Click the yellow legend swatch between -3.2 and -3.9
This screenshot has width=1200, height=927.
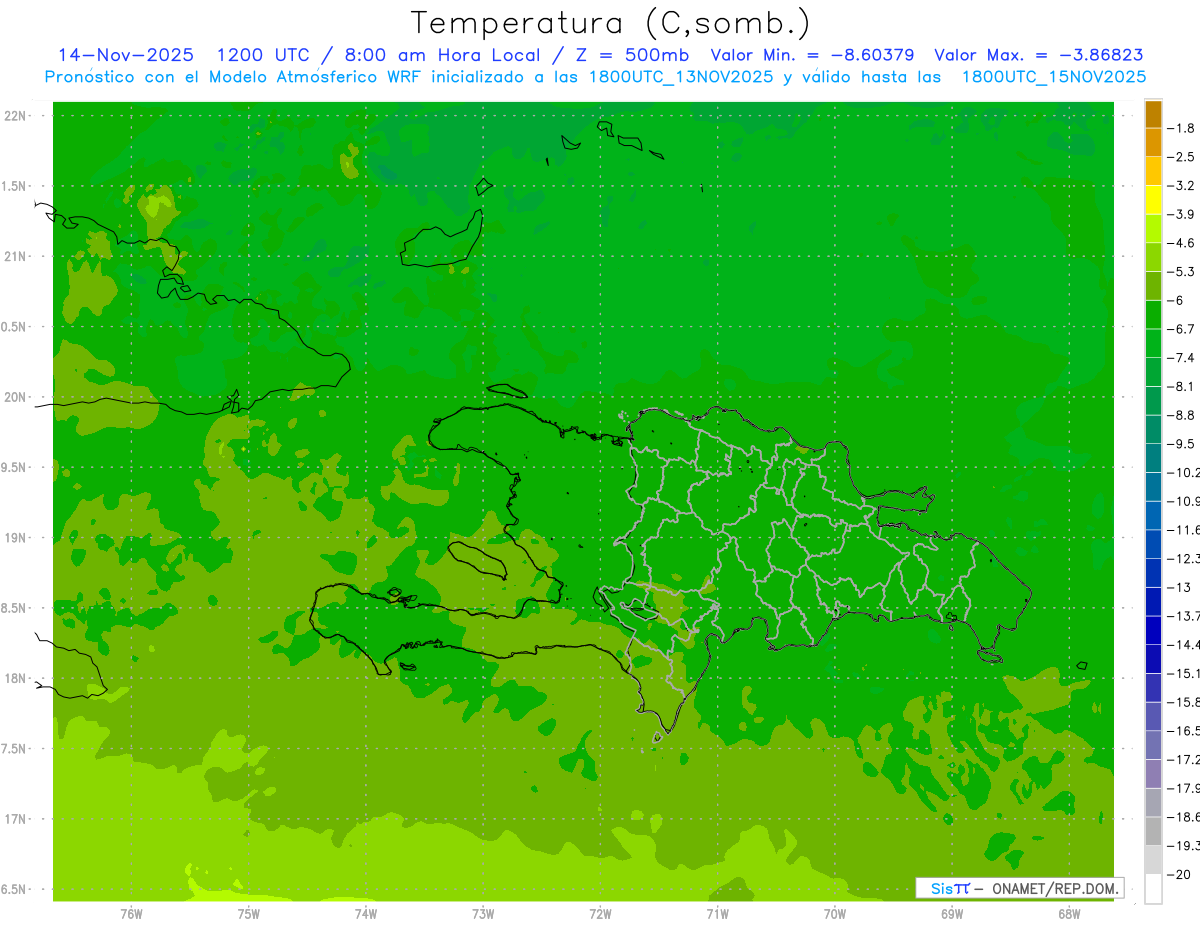1153,200
